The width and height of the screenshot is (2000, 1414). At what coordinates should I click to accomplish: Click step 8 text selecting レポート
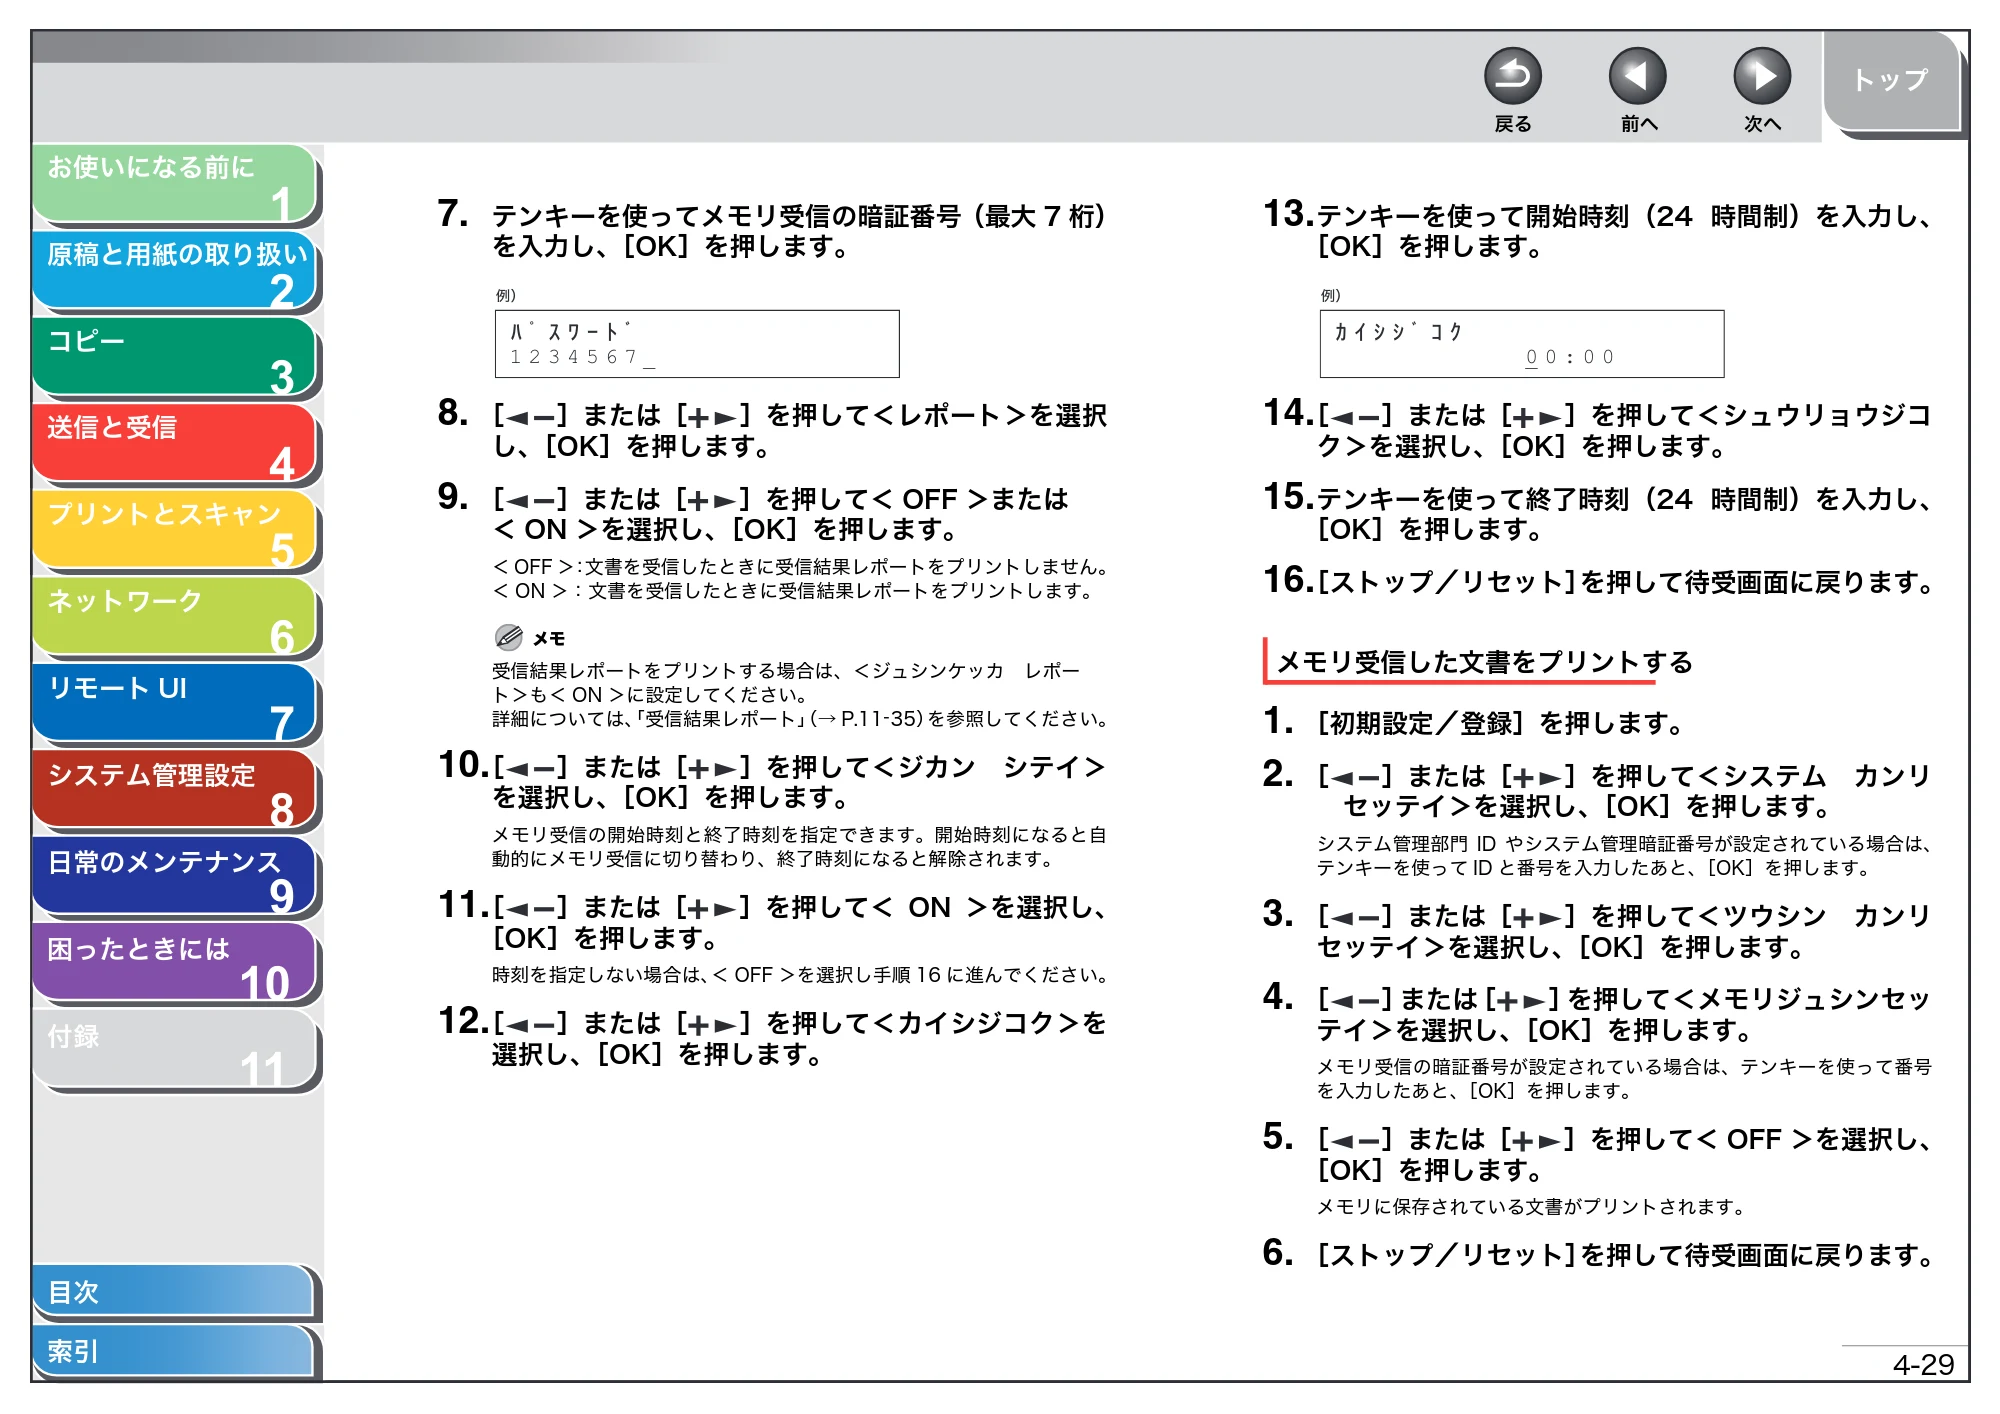coord(800,430)
